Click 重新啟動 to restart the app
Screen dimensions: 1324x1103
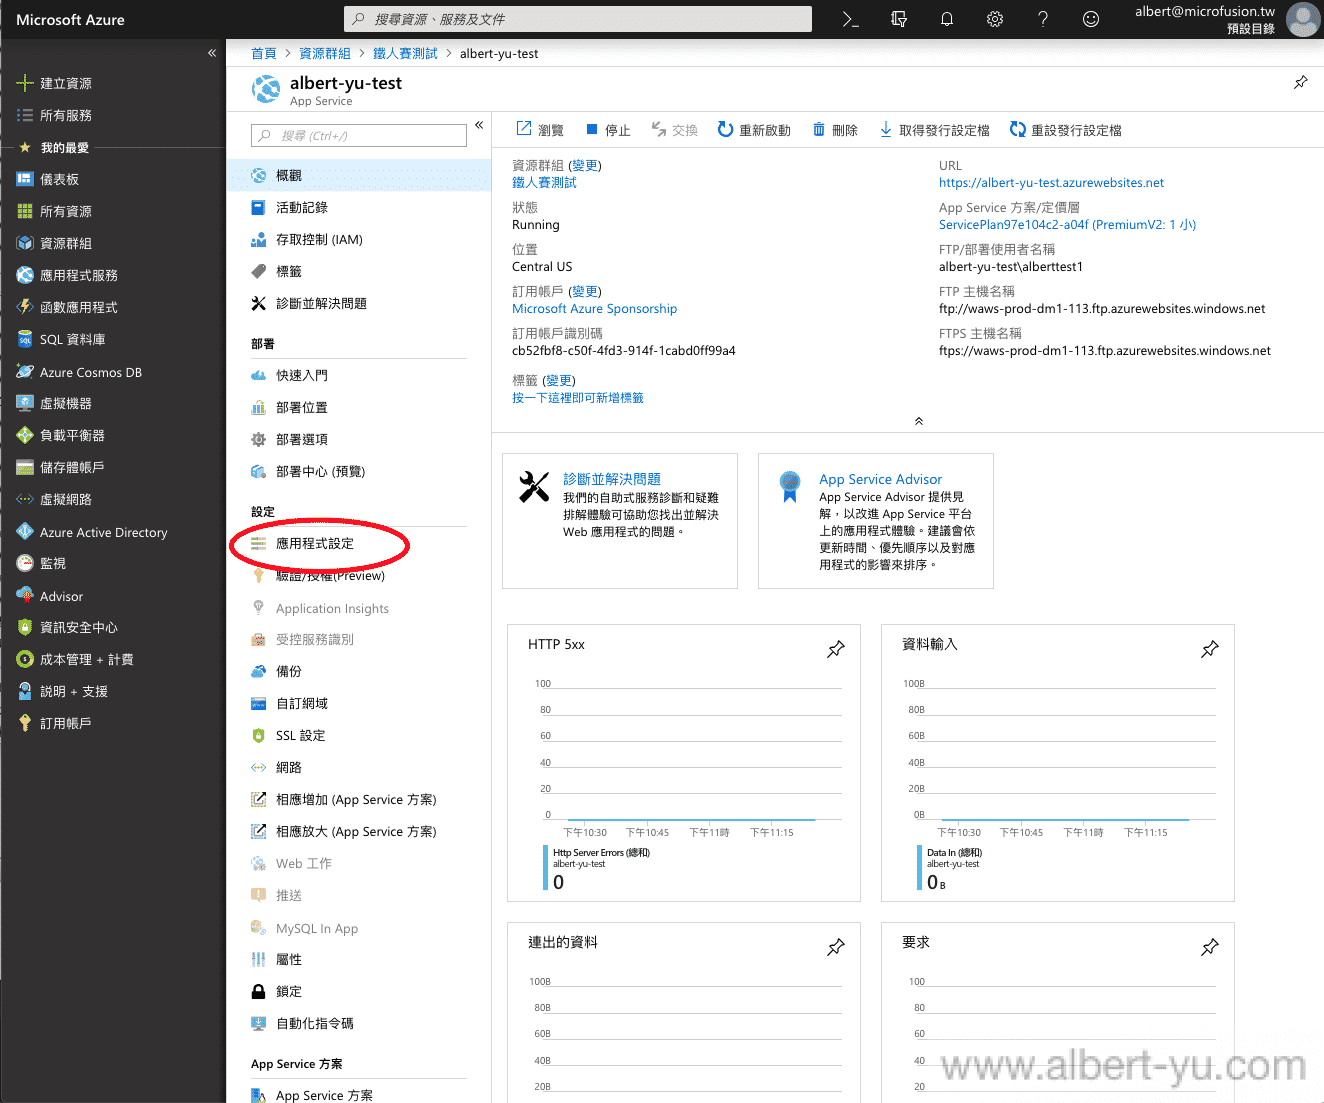[x=754, y=130]
